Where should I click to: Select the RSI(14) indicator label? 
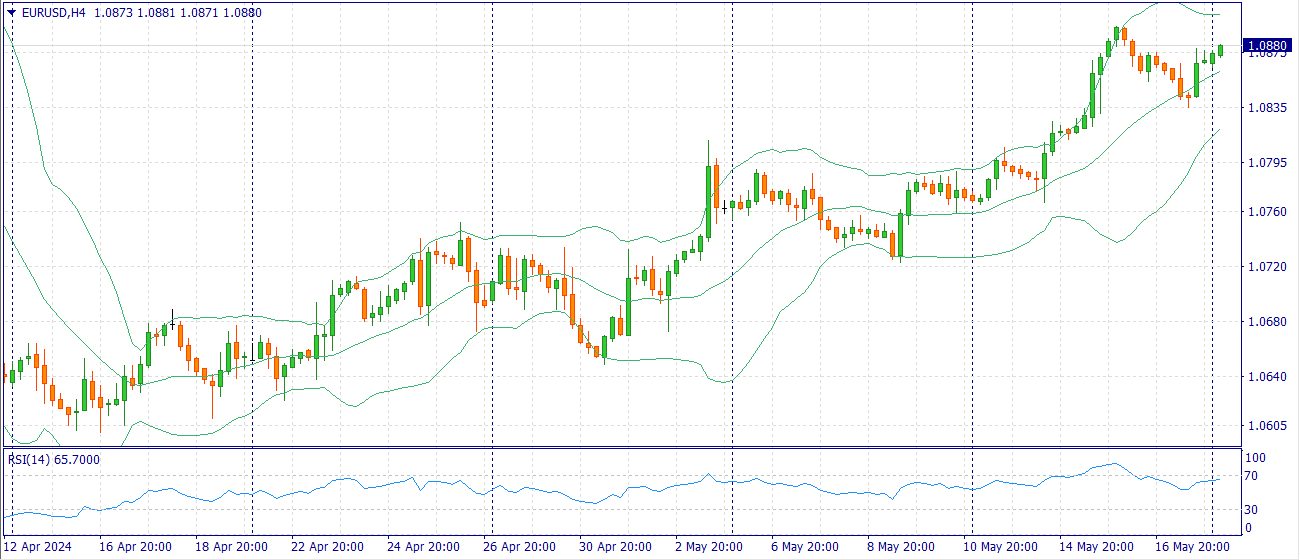click(29, 459)
